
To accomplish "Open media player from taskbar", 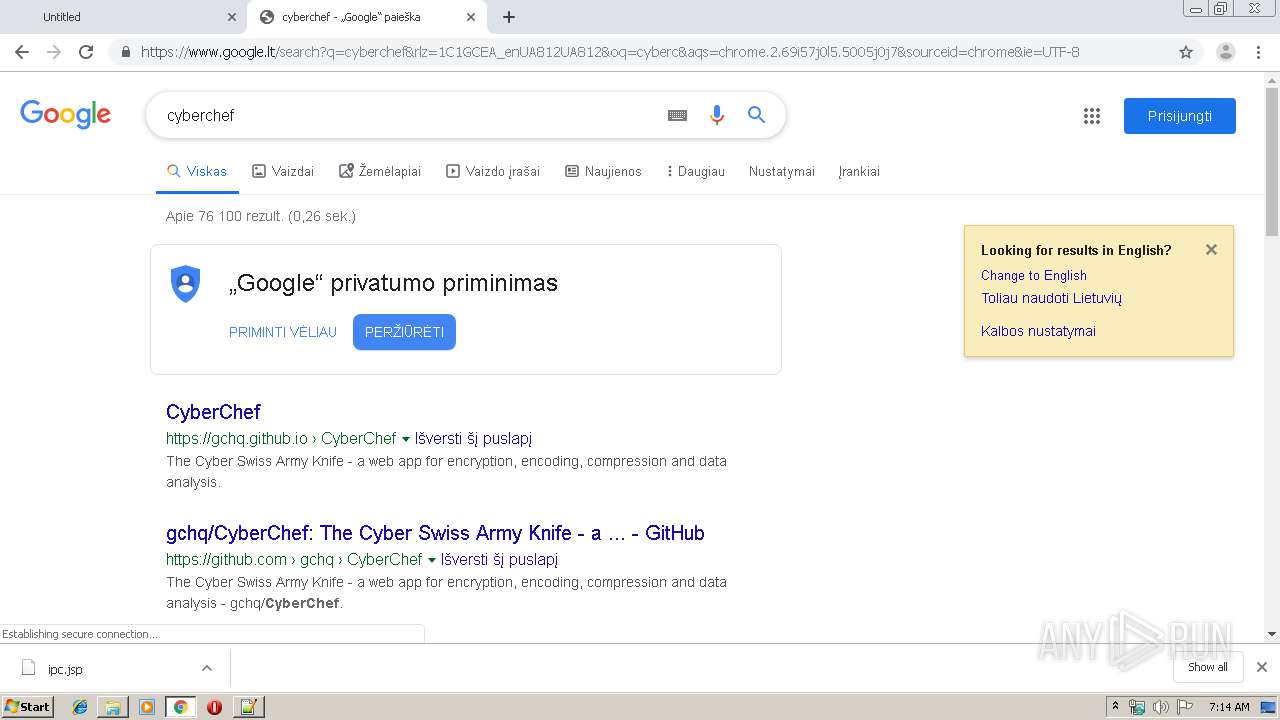I will (x=147, y=707).
